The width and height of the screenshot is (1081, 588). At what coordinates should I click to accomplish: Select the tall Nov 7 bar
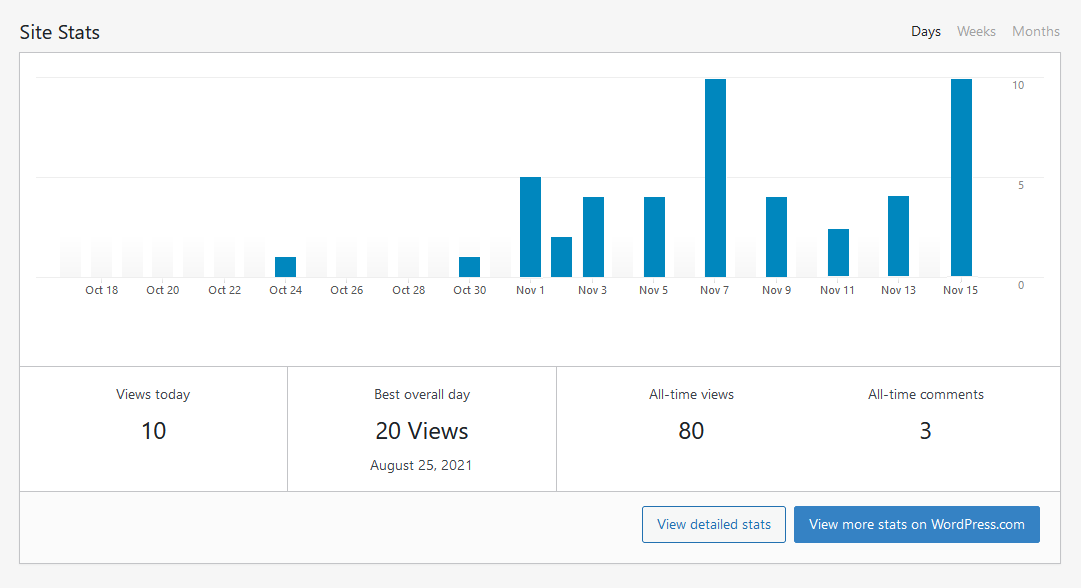point(715,178)
